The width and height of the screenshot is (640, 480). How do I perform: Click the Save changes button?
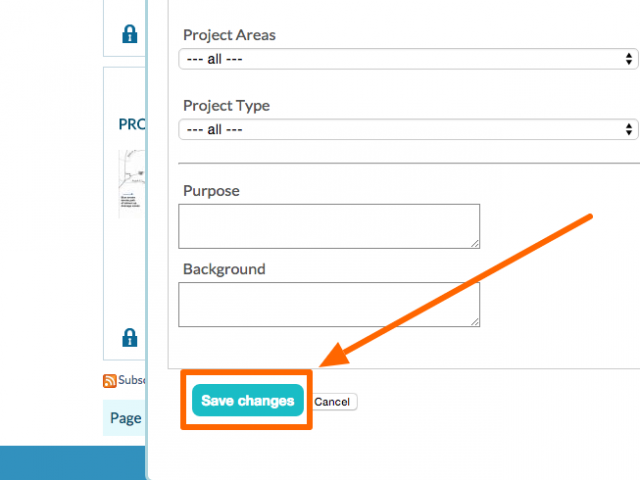pos(248,400)
